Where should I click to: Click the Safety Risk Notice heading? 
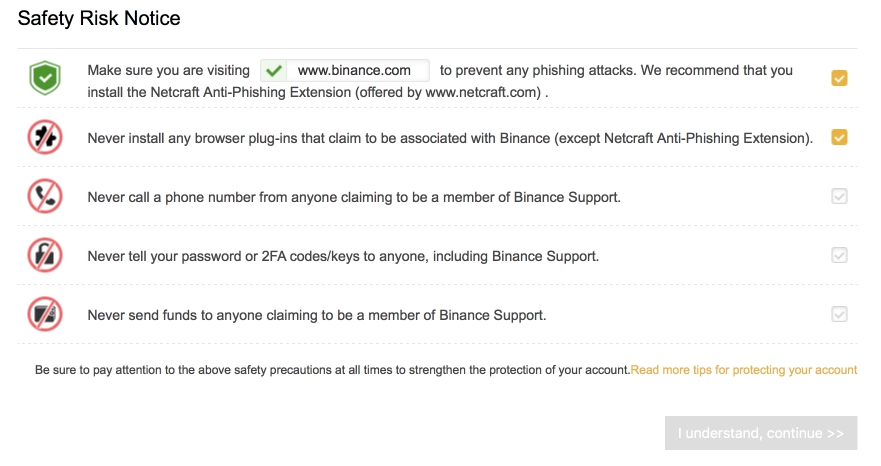(x=99, y=18)
